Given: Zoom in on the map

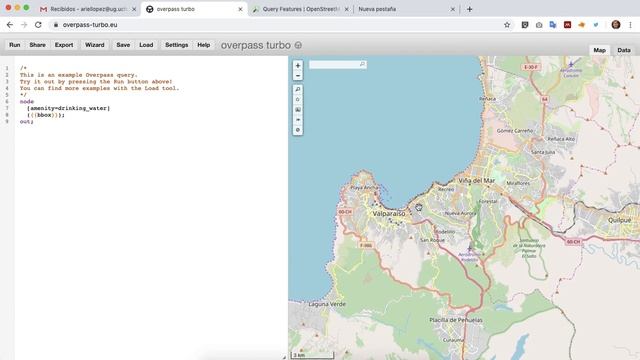Looking at the screenshot, I should [x=298, y=66].
